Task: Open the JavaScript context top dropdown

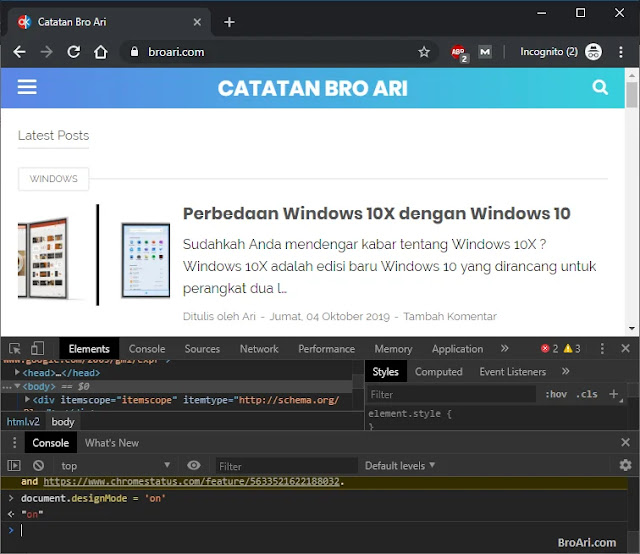Action: (116, 465)
